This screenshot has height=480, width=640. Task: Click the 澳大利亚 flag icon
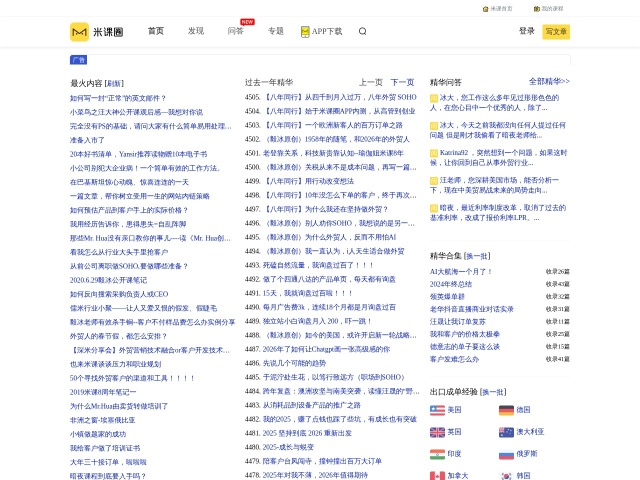pos(506,432)
